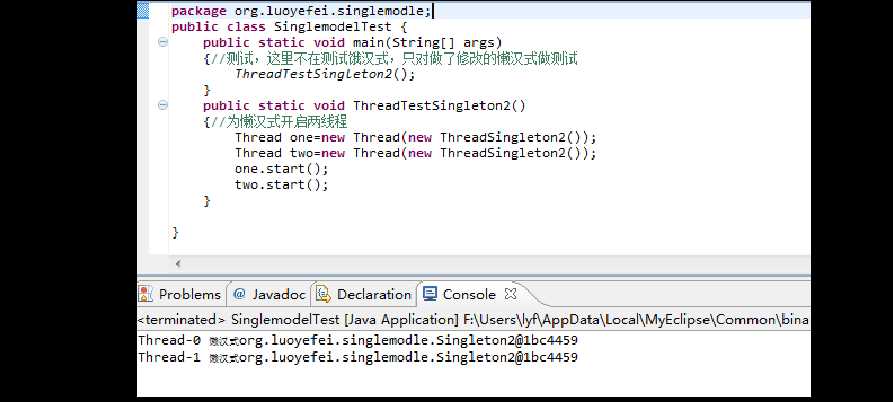The height and width of the screenshot is (402, 893).
Task: Click the two.start(); statement
Action: coord(281,184)
